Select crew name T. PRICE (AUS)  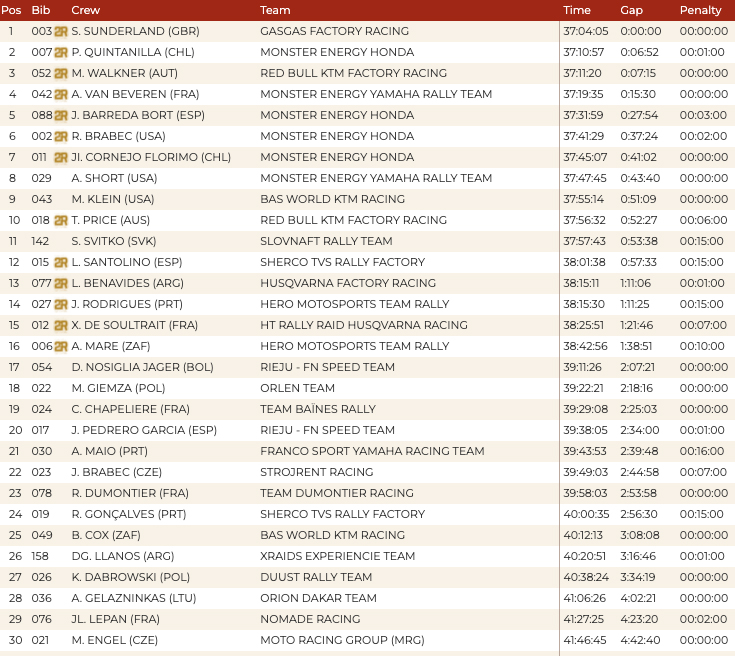[x=111, y=220]
